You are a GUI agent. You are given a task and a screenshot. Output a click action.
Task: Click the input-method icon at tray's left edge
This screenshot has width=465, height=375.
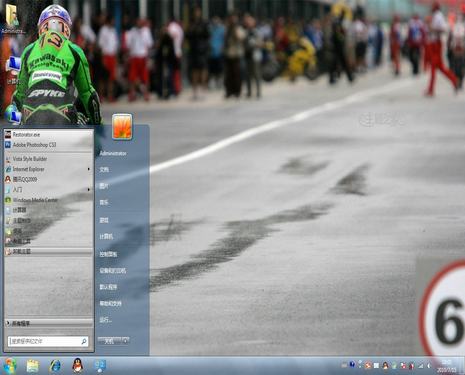344,366
